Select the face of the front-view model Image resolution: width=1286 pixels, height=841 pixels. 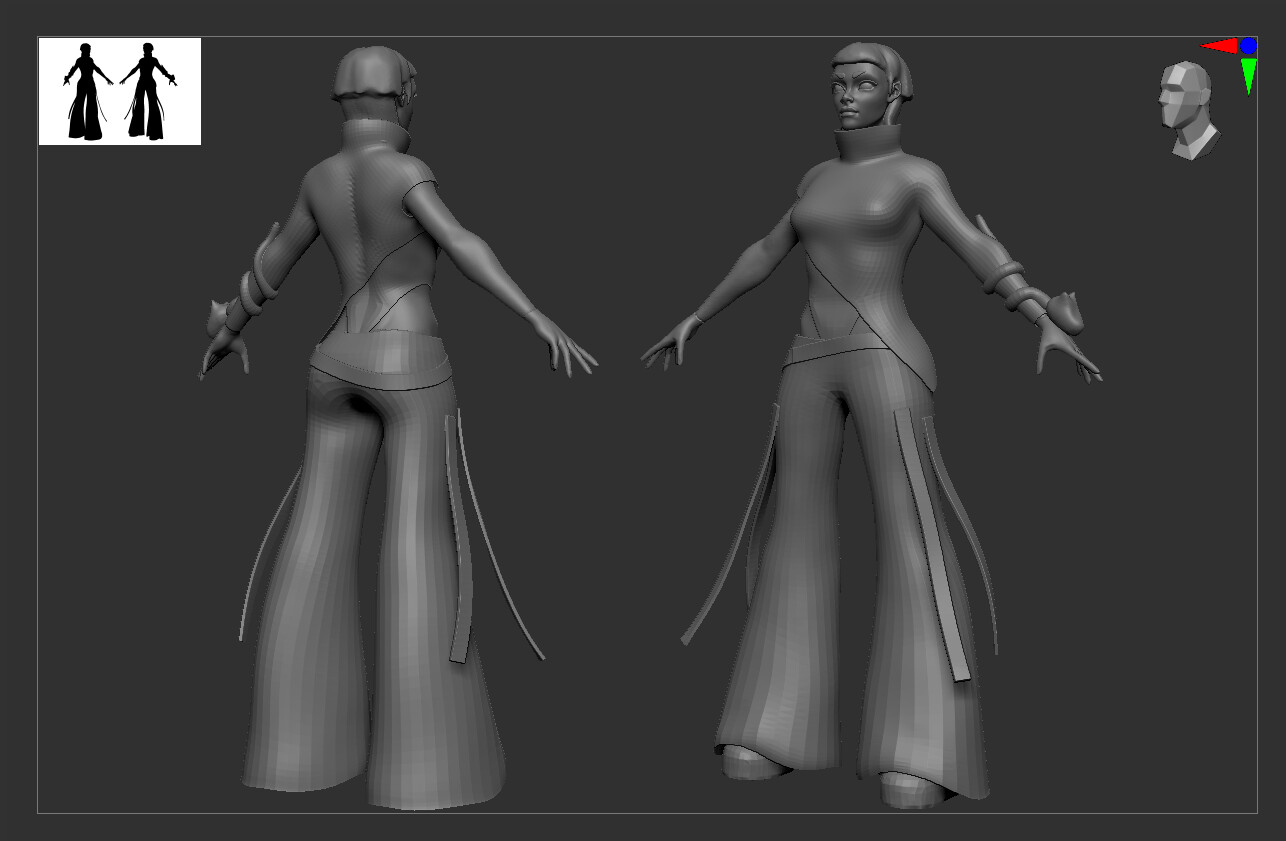click(x=852, y=97)
